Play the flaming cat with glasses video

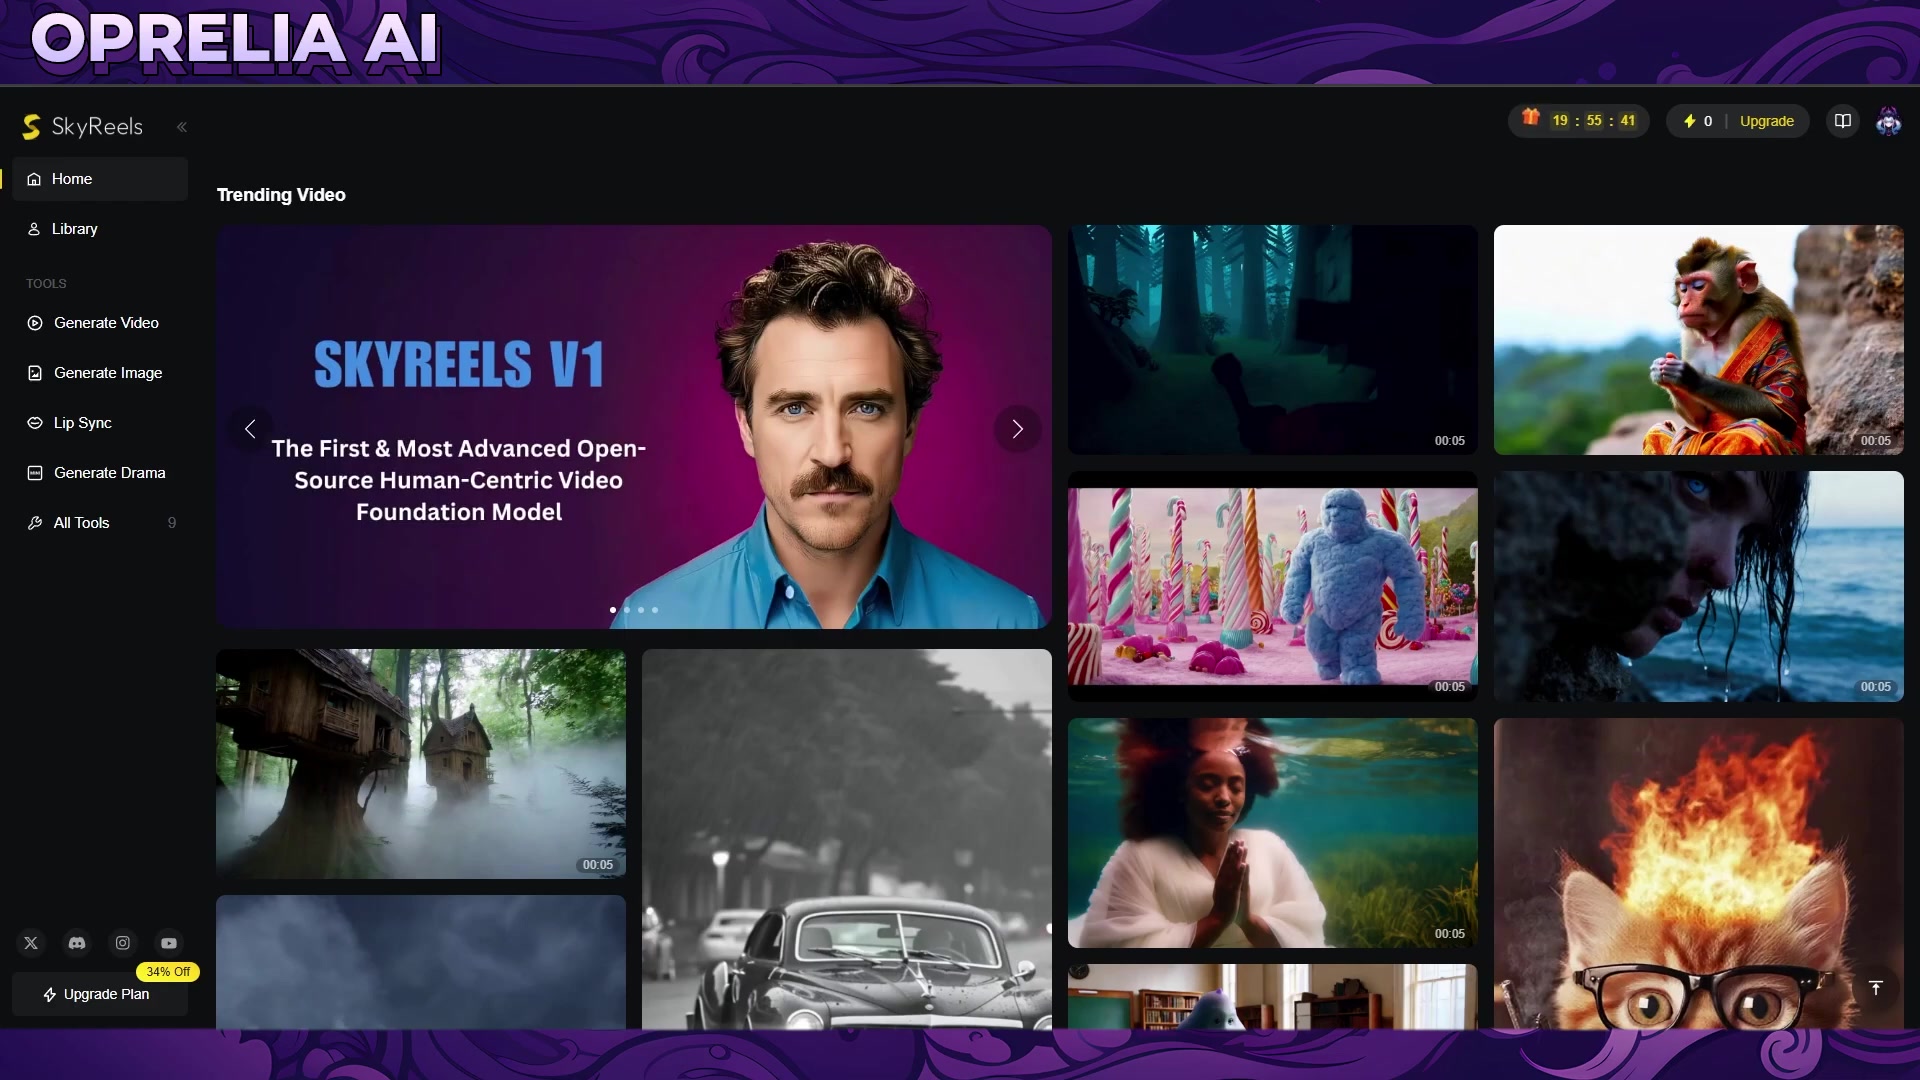[1698, 873]
